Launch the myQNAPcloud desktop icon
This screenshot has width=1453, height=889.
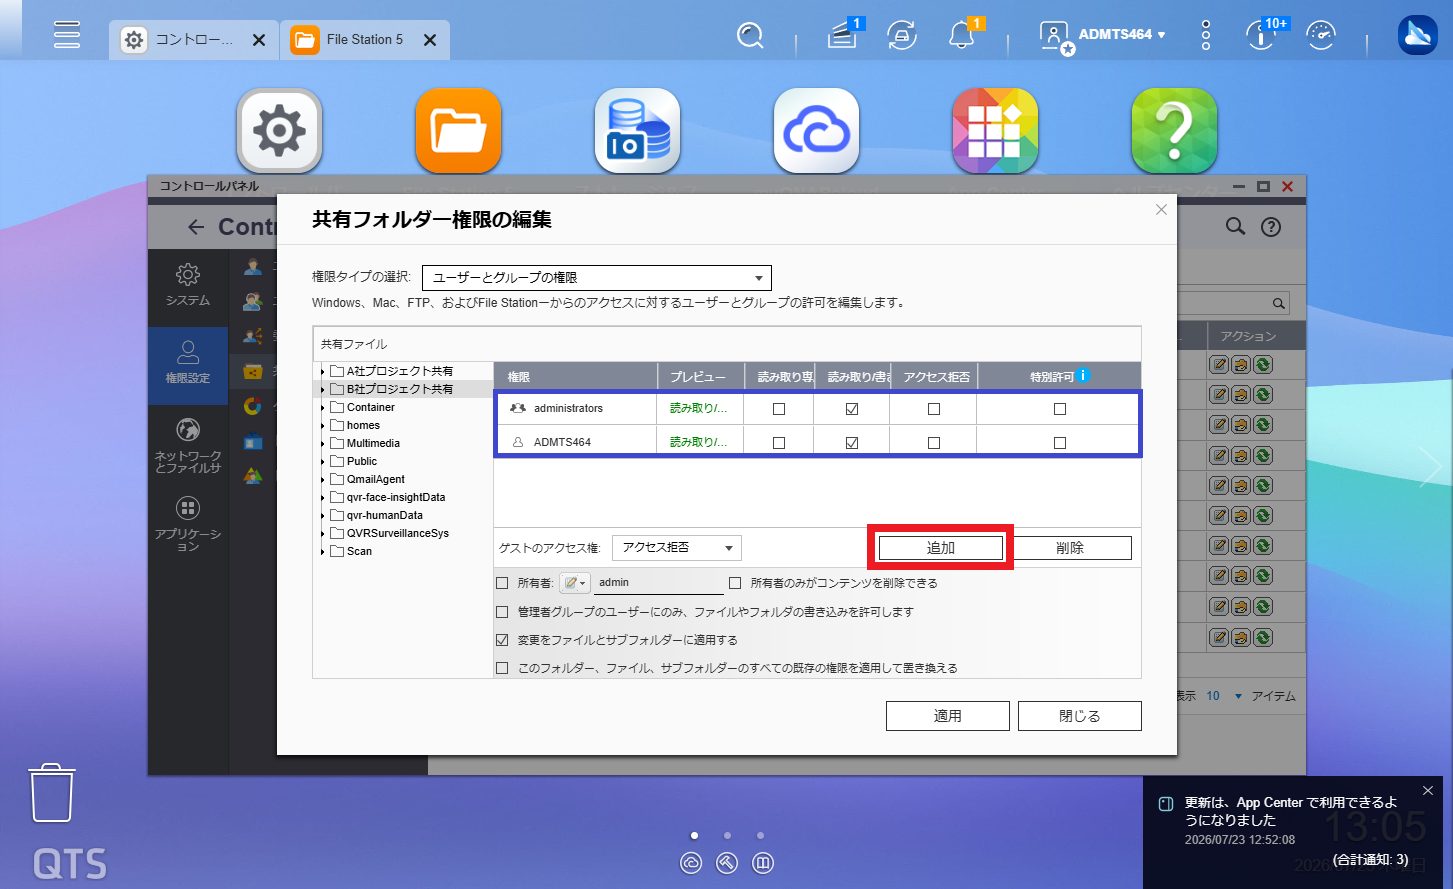pyautogui.click(x=816, y=130)
